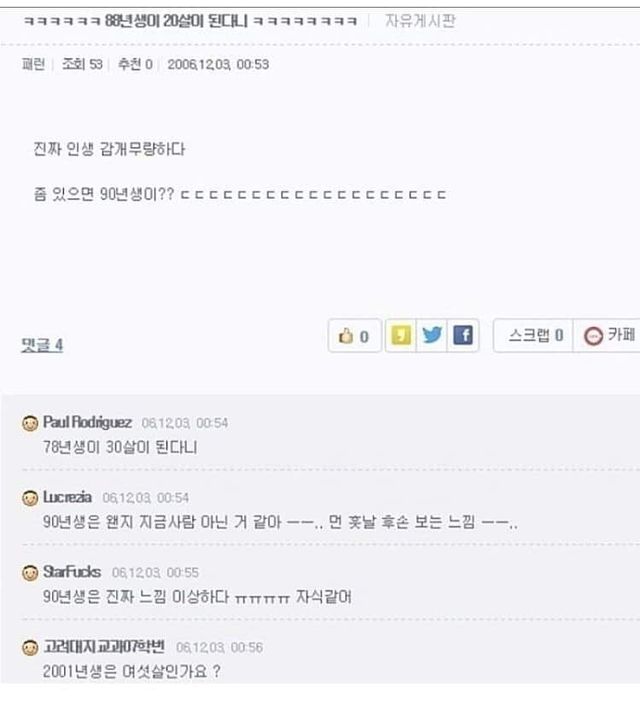640x704 pixels.
Task: Click Paul Rodriguez's smiley avatar icon
Action: coord(30,423)
